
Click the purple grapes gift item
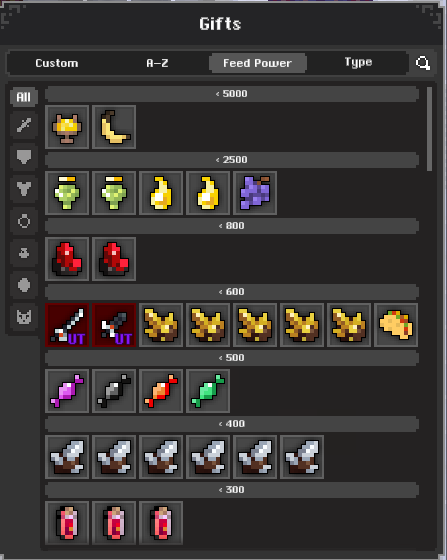[x=255, y=193]
